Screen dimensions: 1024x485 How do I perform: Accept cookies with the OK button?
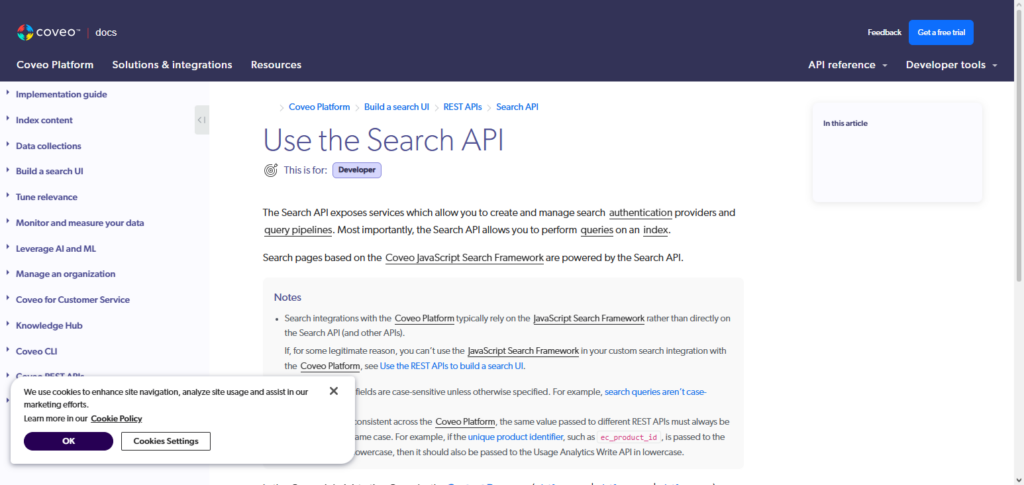69,441
